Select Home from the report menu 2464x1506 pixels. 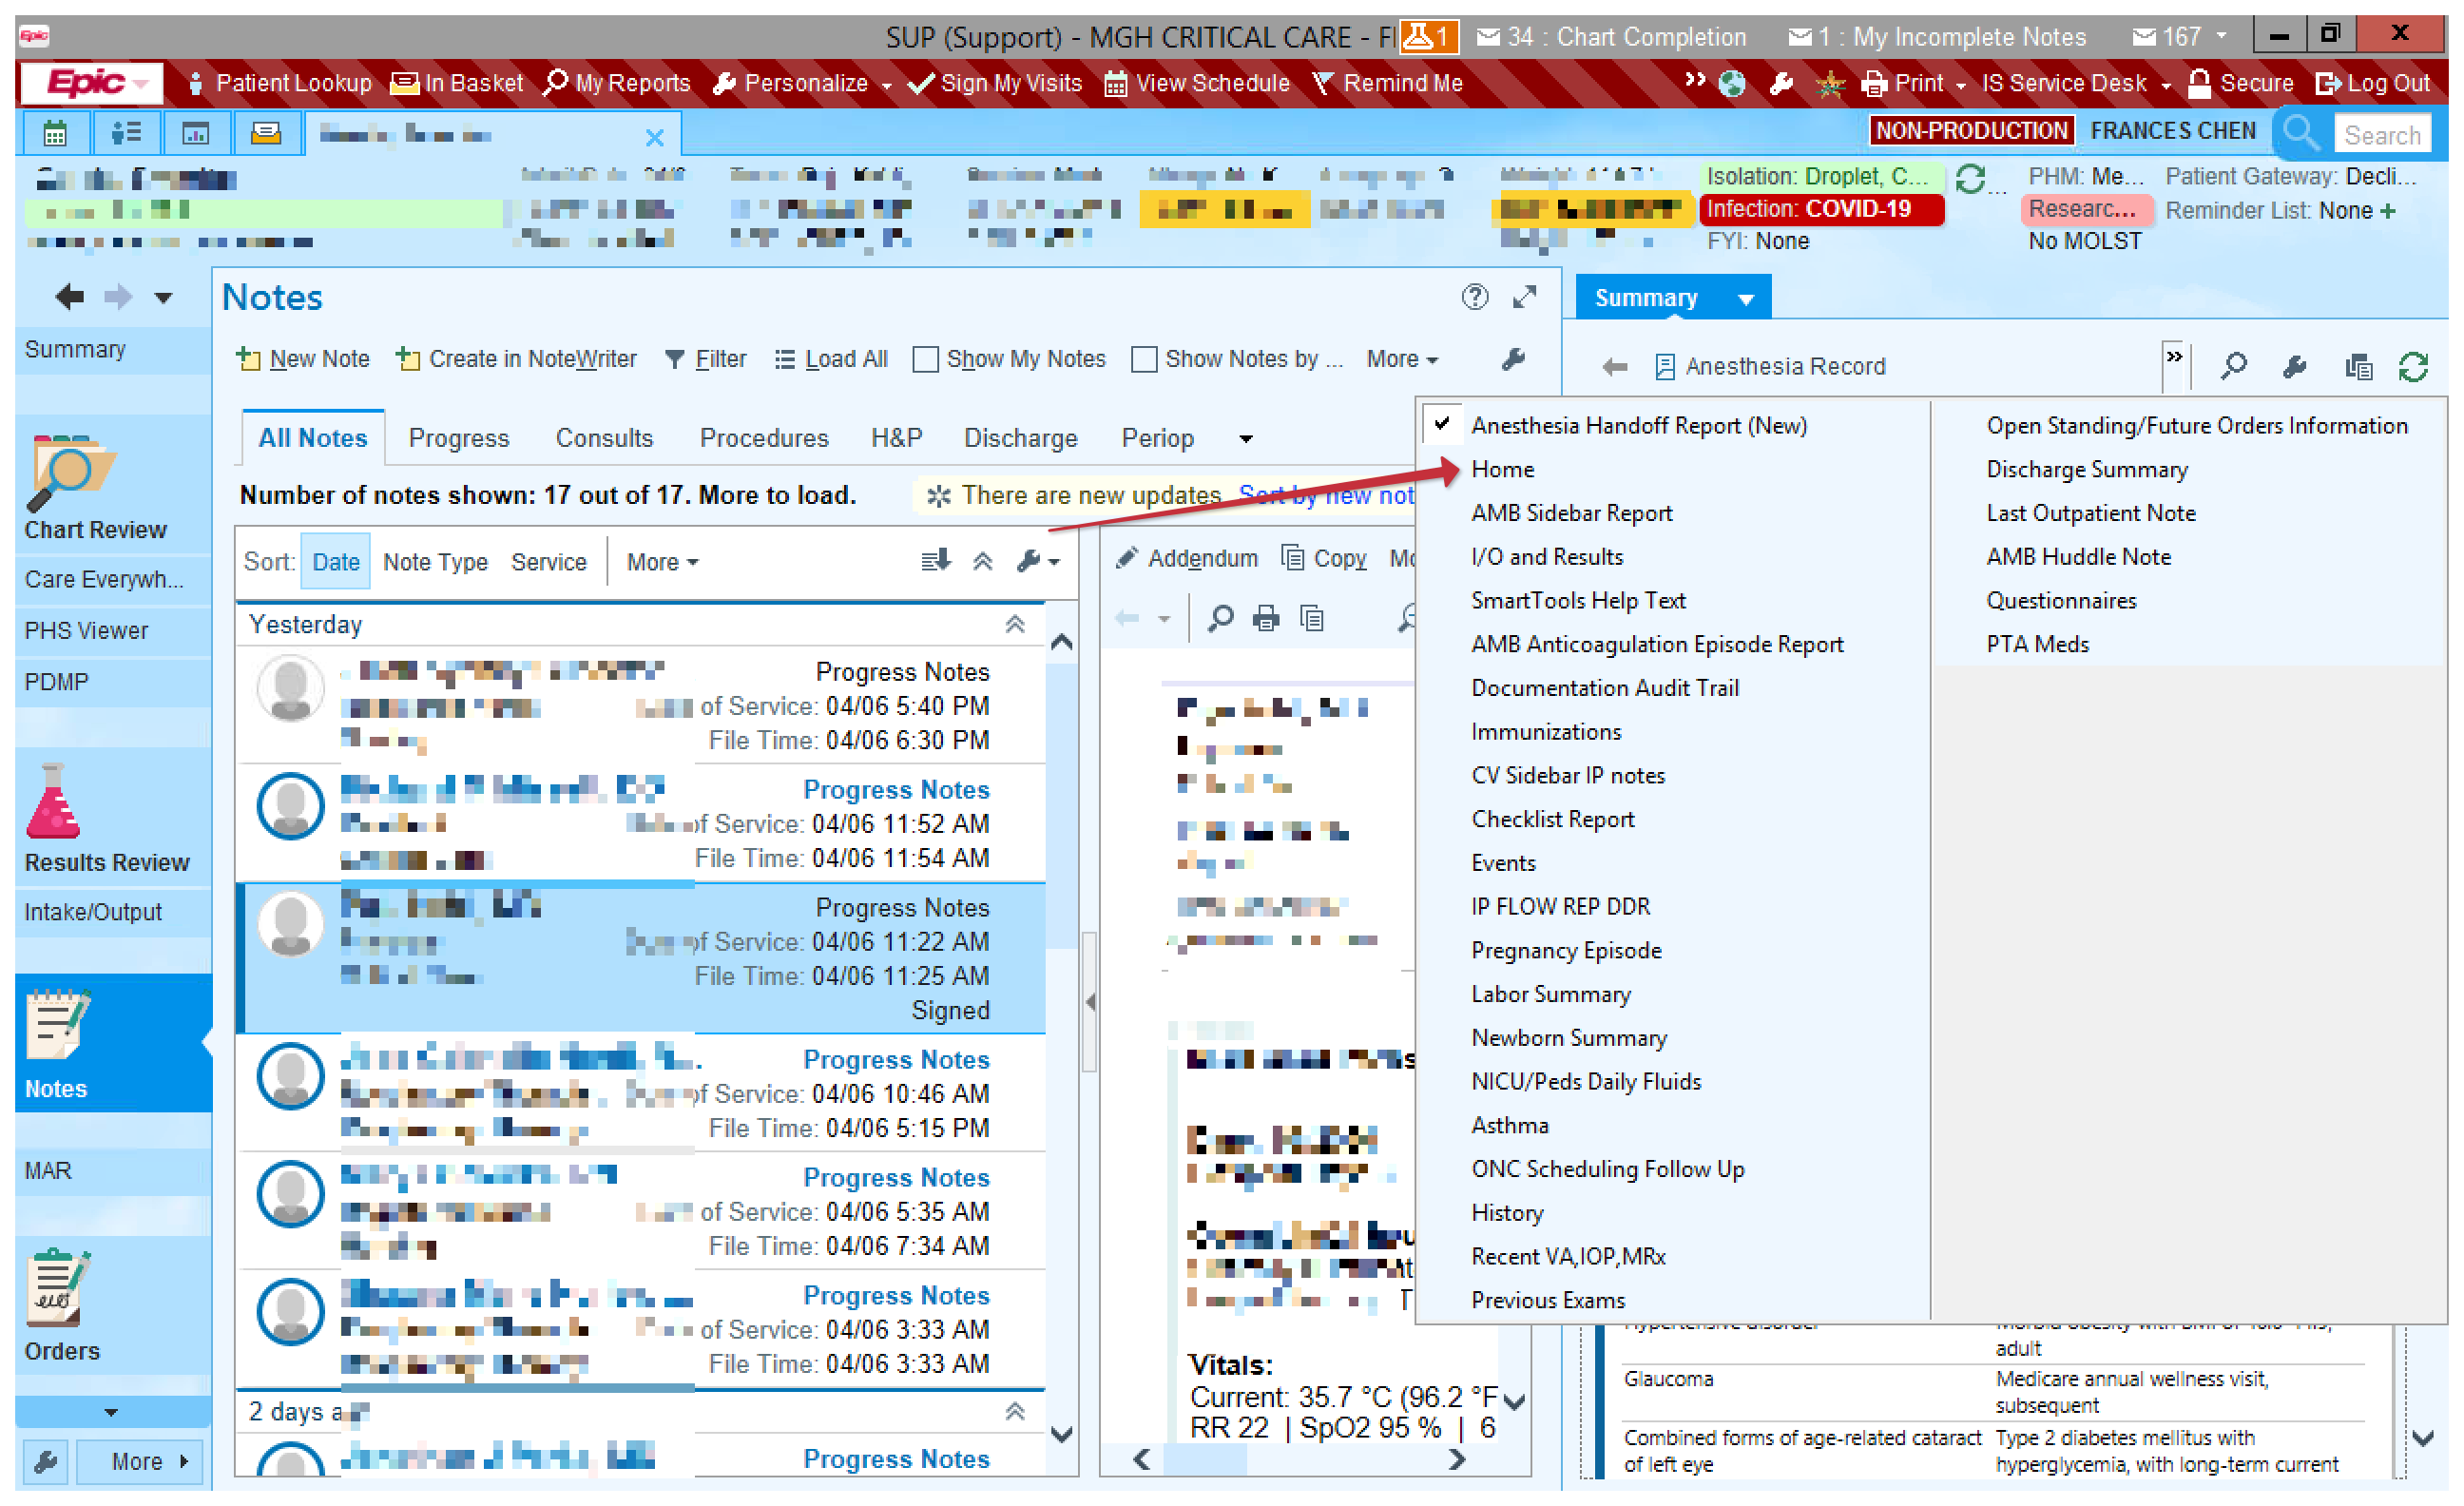pyautogui.click(x=1502, y=469)
